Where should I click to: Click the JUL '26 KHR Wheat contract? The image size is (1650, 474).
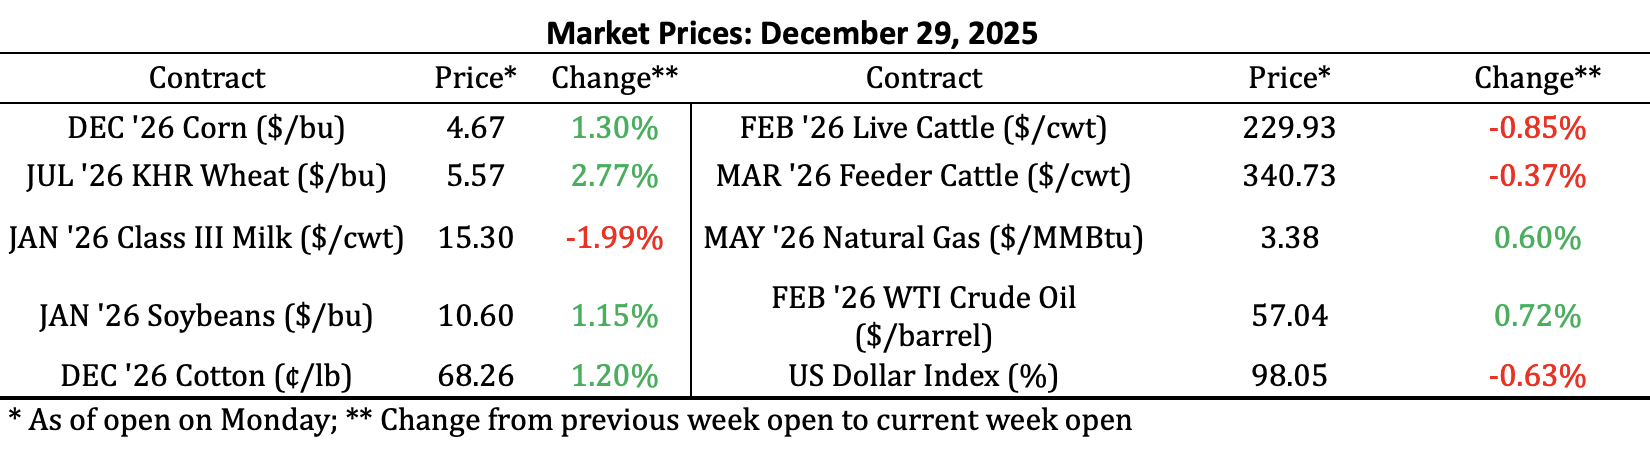pyautogui.click(x=206, y=176)
